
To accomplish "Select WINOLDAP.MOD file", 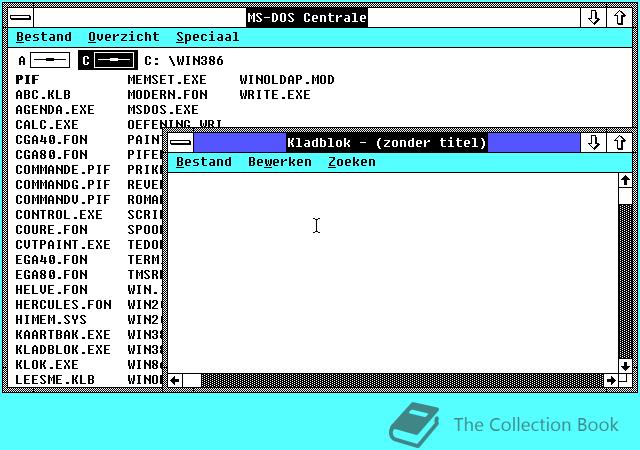I will point(287,80).
